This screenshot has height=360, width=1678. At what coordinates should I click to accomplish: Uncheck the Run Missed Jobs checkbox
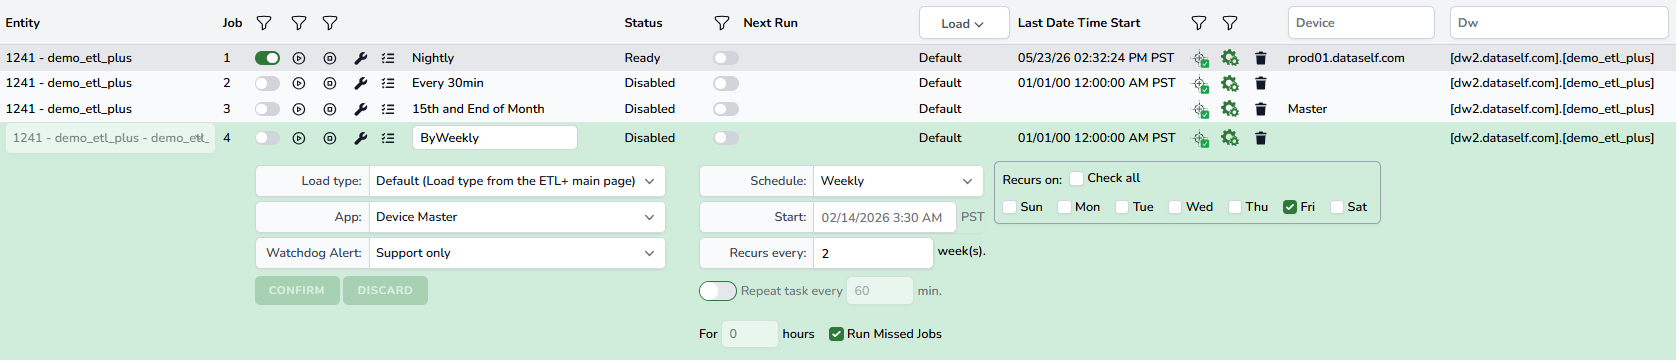(x=836, y=334)
